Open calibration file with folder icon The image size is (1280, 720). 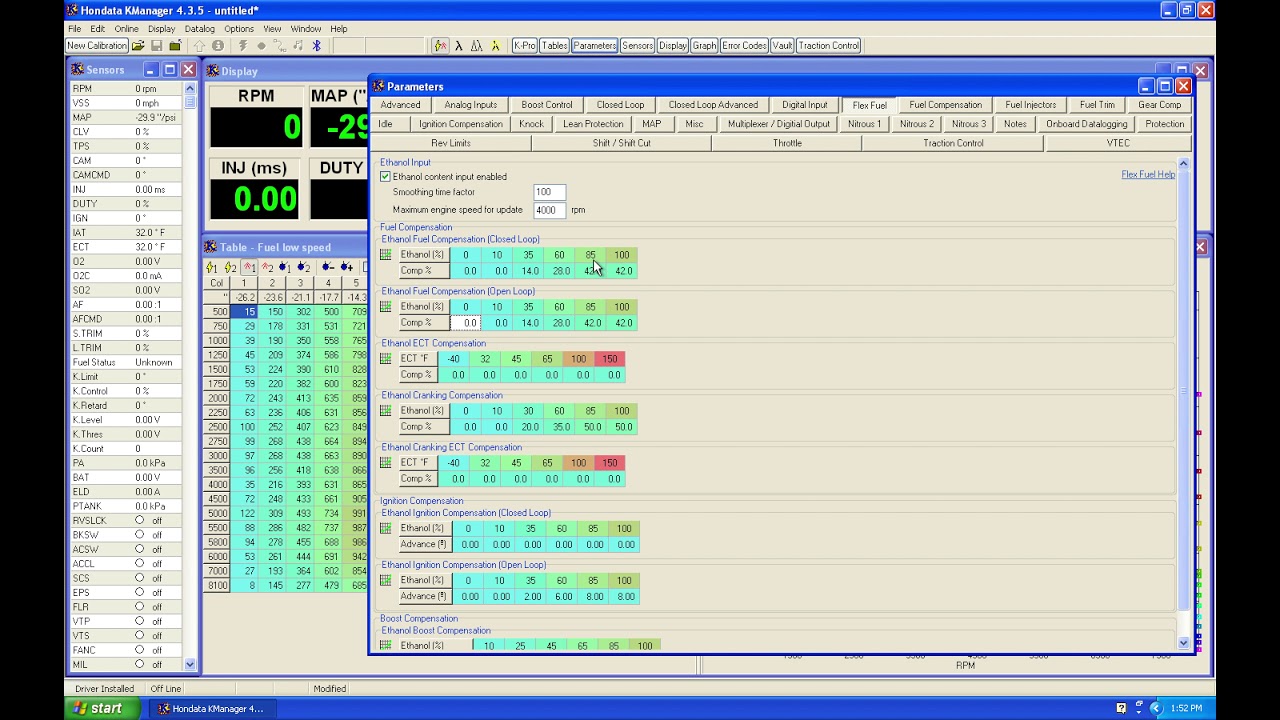tap(138, 46)
